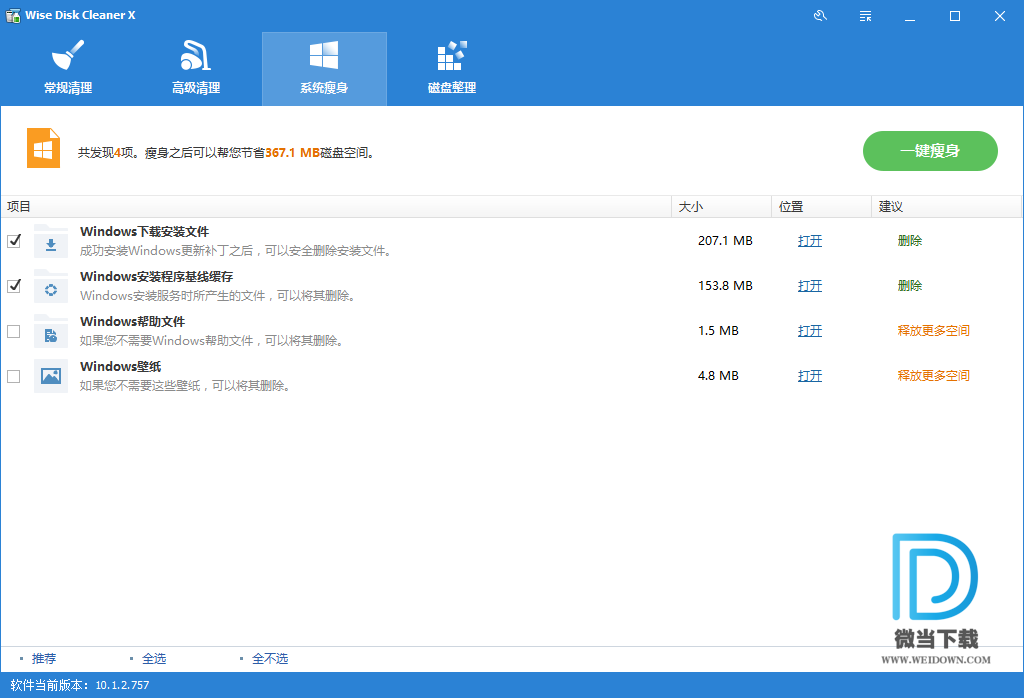Click the 4.8 MB size value
The width and height of the screenshot is (1024, 698).
(718, 376)
